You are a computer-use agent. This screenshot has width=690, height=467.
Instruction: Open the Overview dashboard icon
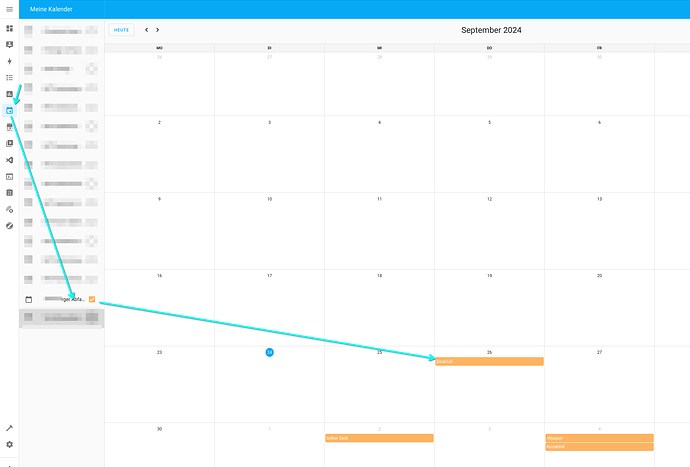pyautogui.click(x=9, y=29)
